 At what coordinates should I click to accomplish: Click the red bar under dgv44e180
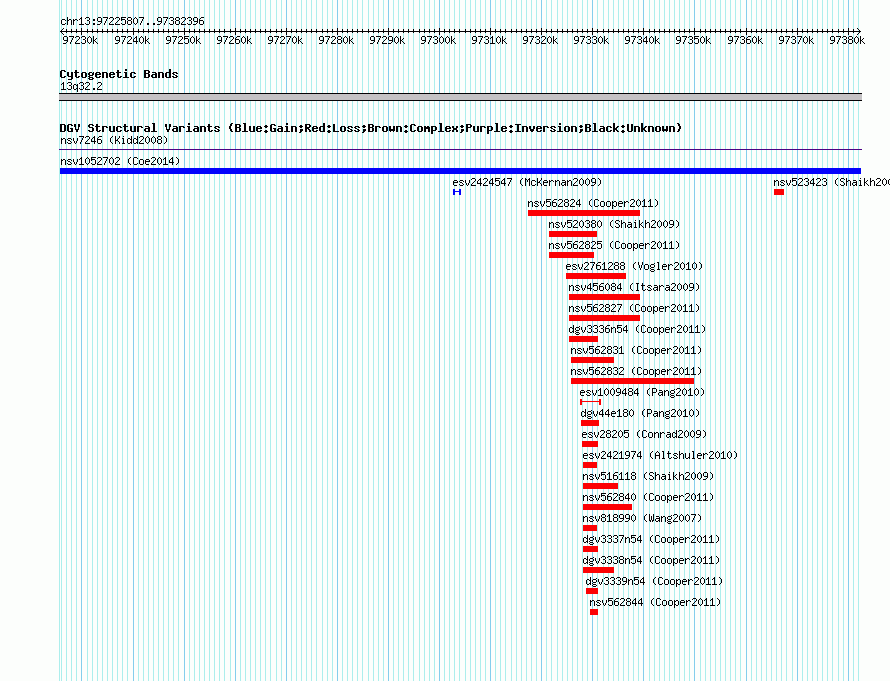click(x=590, y=423)
